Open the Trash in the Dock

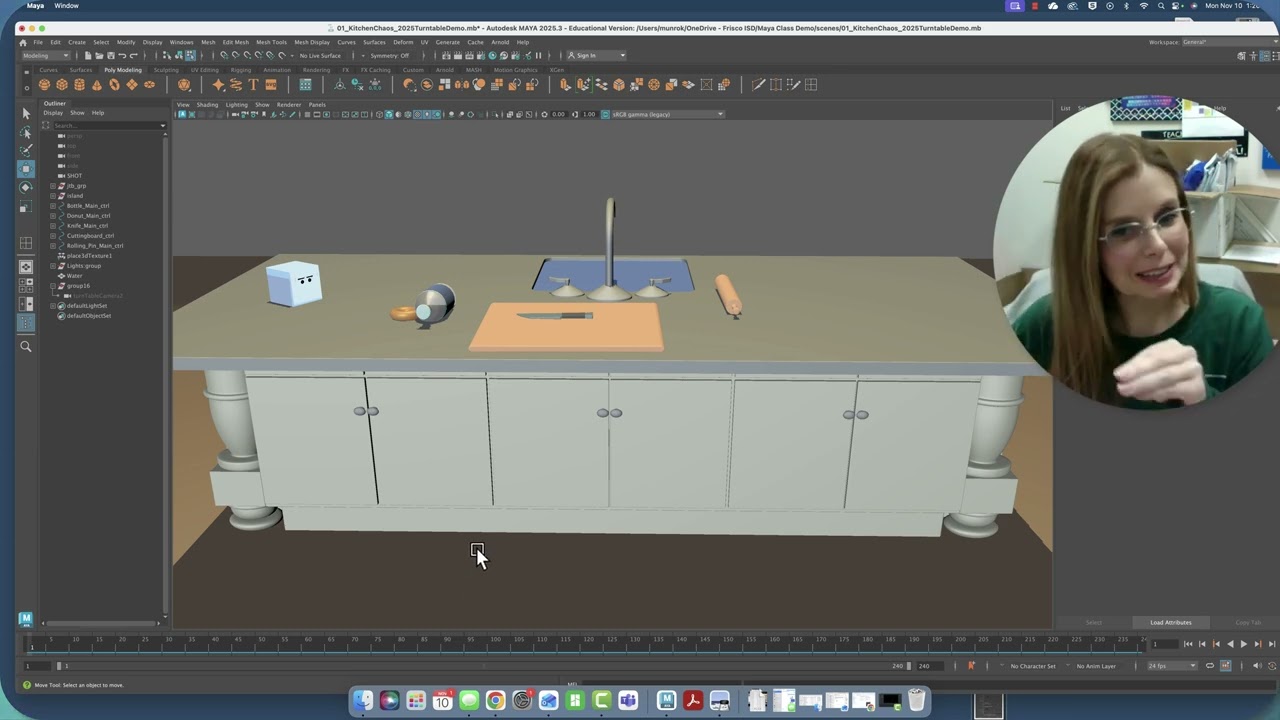pos(916,701)
